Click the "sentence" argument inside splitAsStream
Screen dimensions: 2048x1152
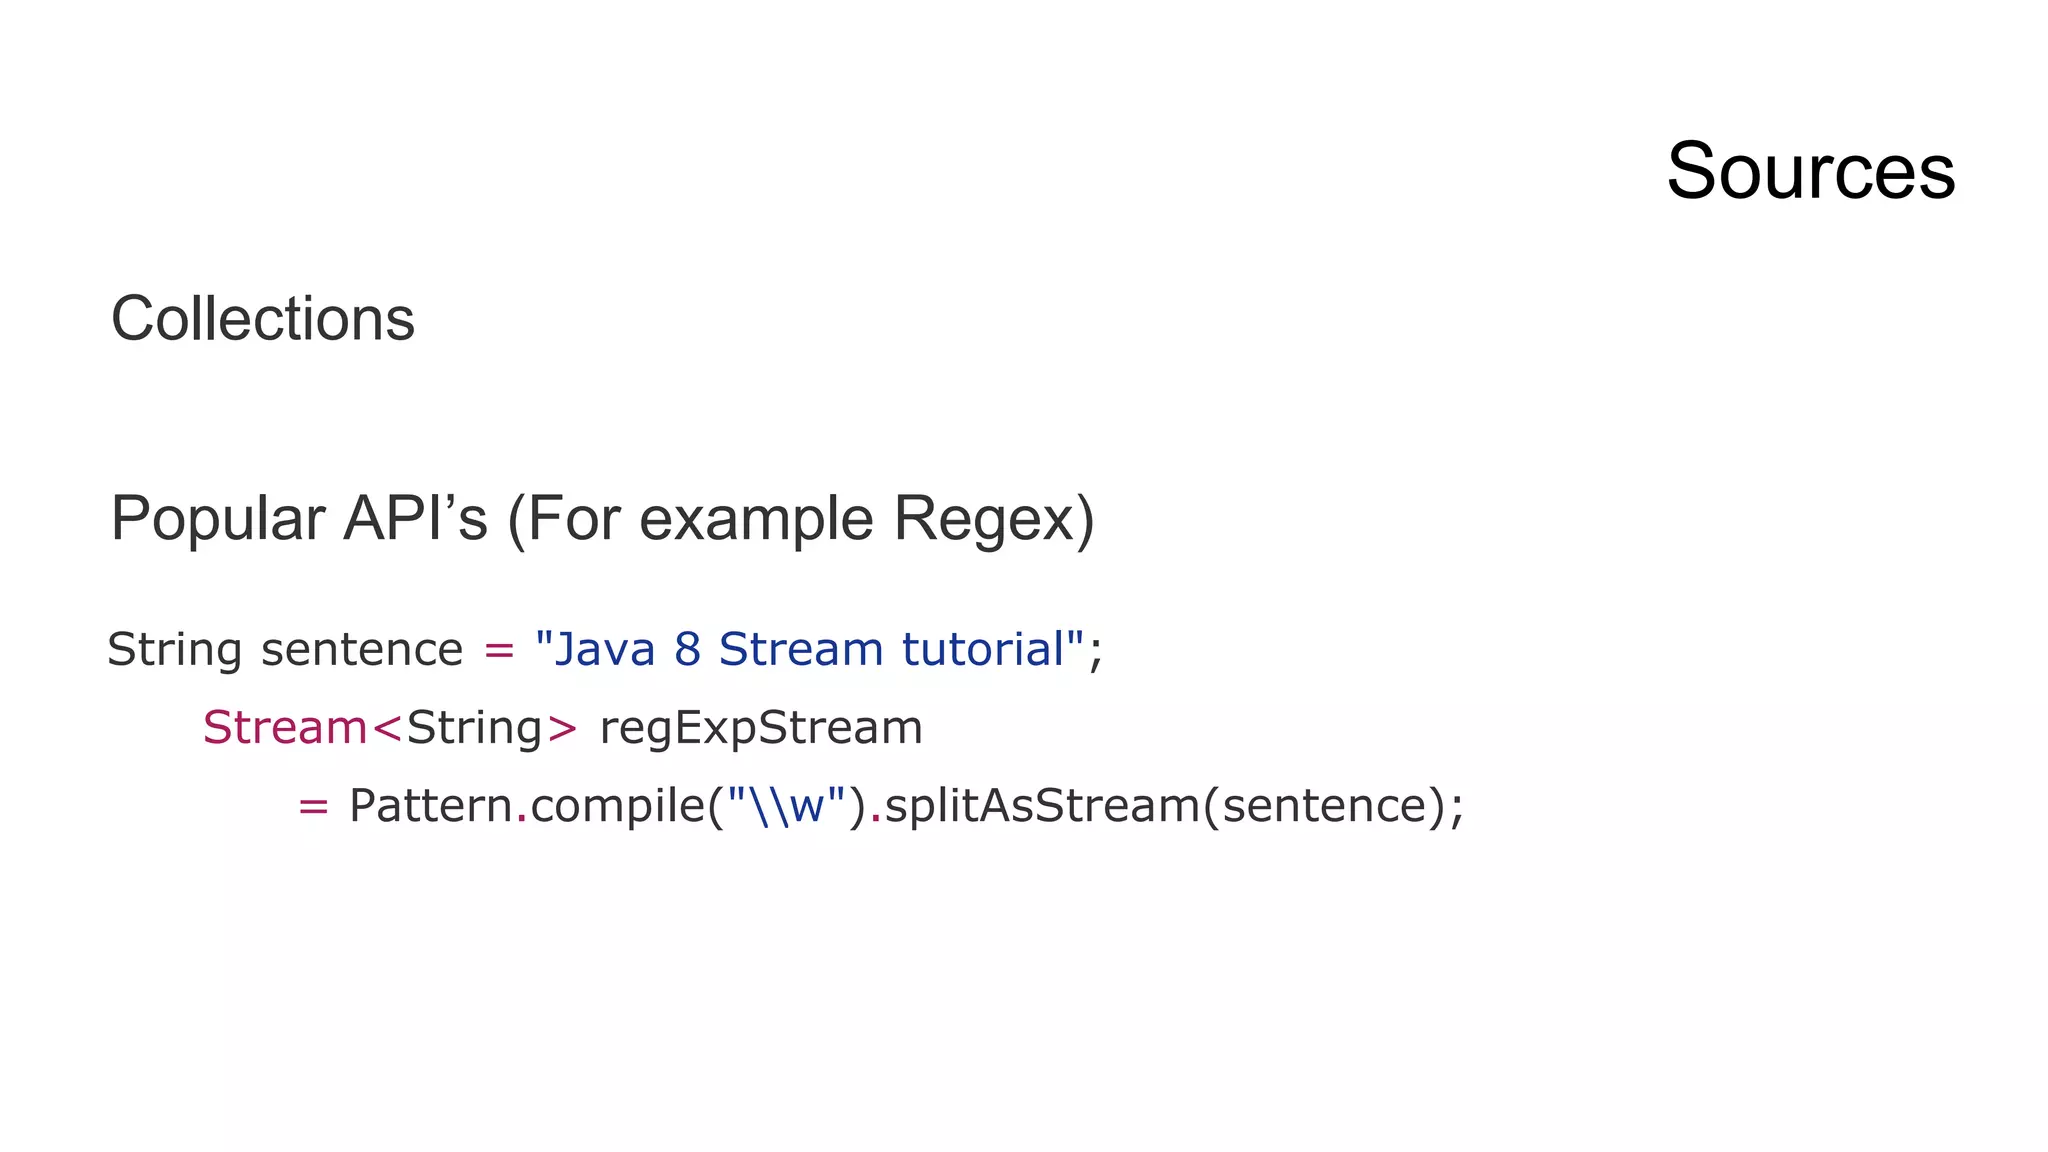point(1325,805)
